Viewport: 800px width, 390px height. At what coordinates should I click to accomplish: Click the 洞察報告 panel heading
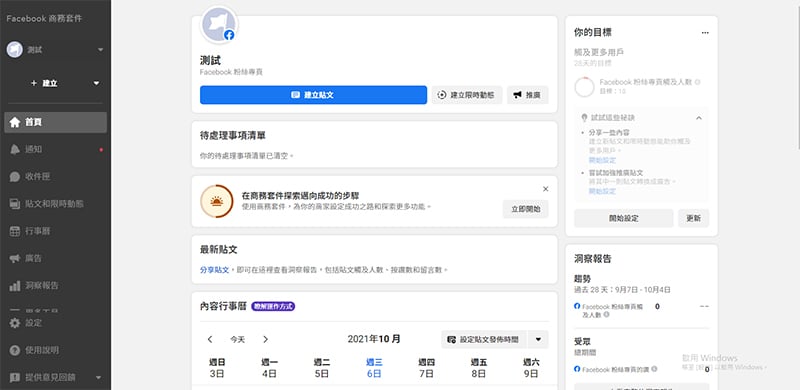593,259
